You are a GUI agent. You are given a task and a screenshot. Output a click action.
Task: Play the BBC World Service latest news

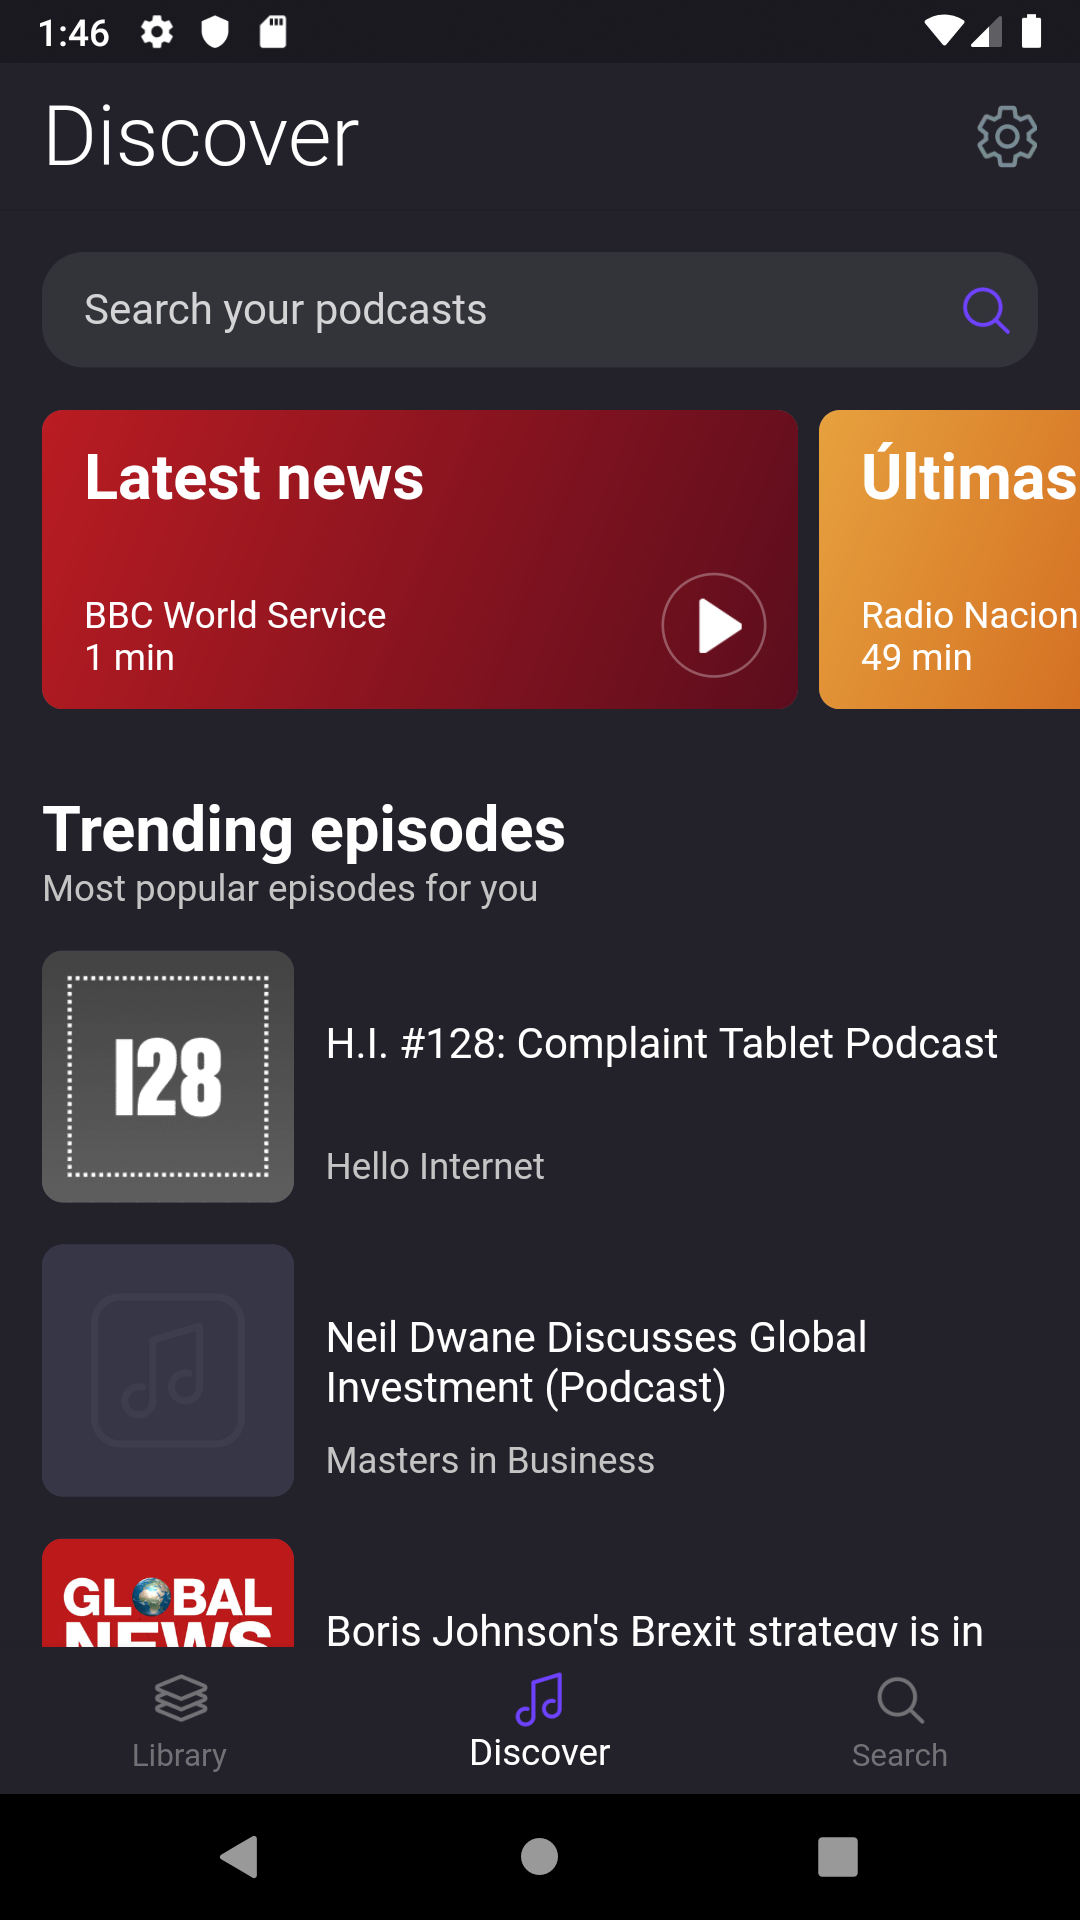(x=714, y=625)
